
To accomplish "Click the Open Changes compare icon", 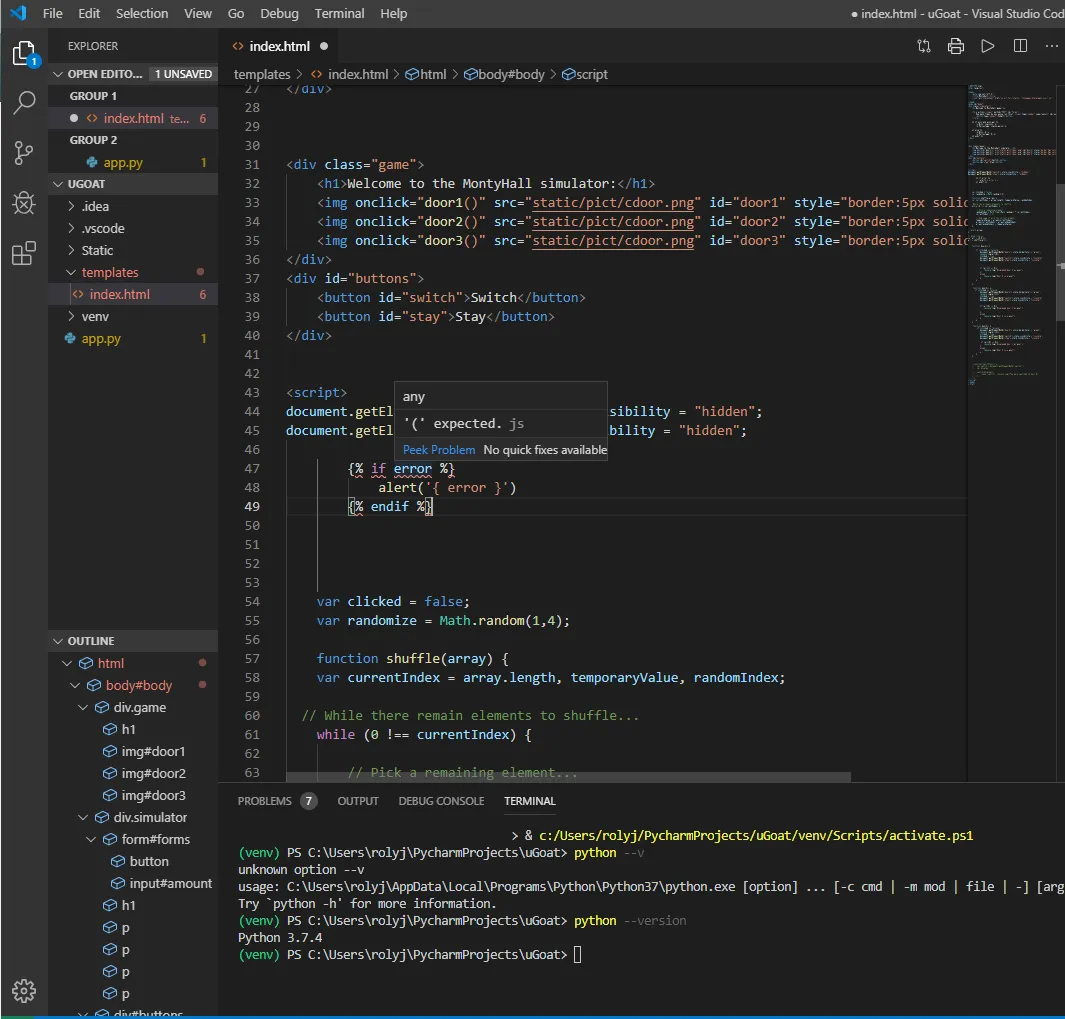I will pos(924,46).
